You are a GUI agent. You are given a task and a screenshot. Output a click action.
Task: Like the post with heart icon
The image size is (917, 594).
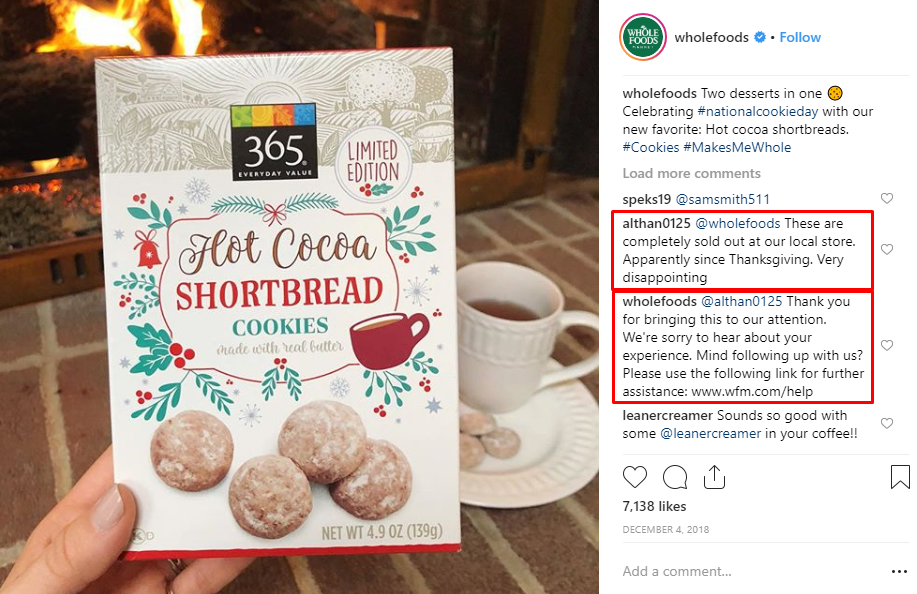pyautogui.click(x=635, y=477)
